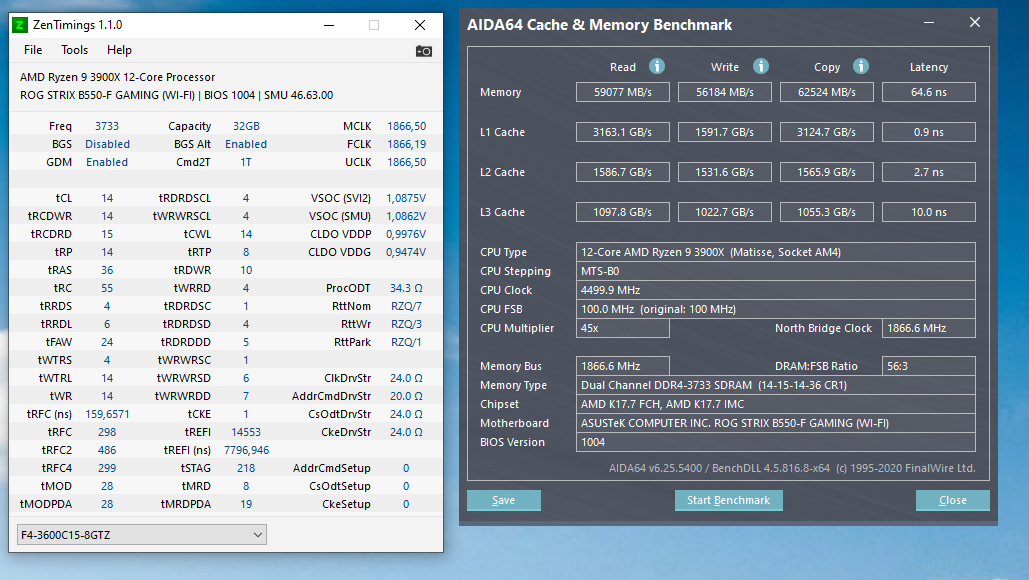The width and height of the screenshot is (1029, 580).
Task: Click the Motherboard ASUSTeK field in AIDA64
Action: pyautogui.click(x=776, y=423)
